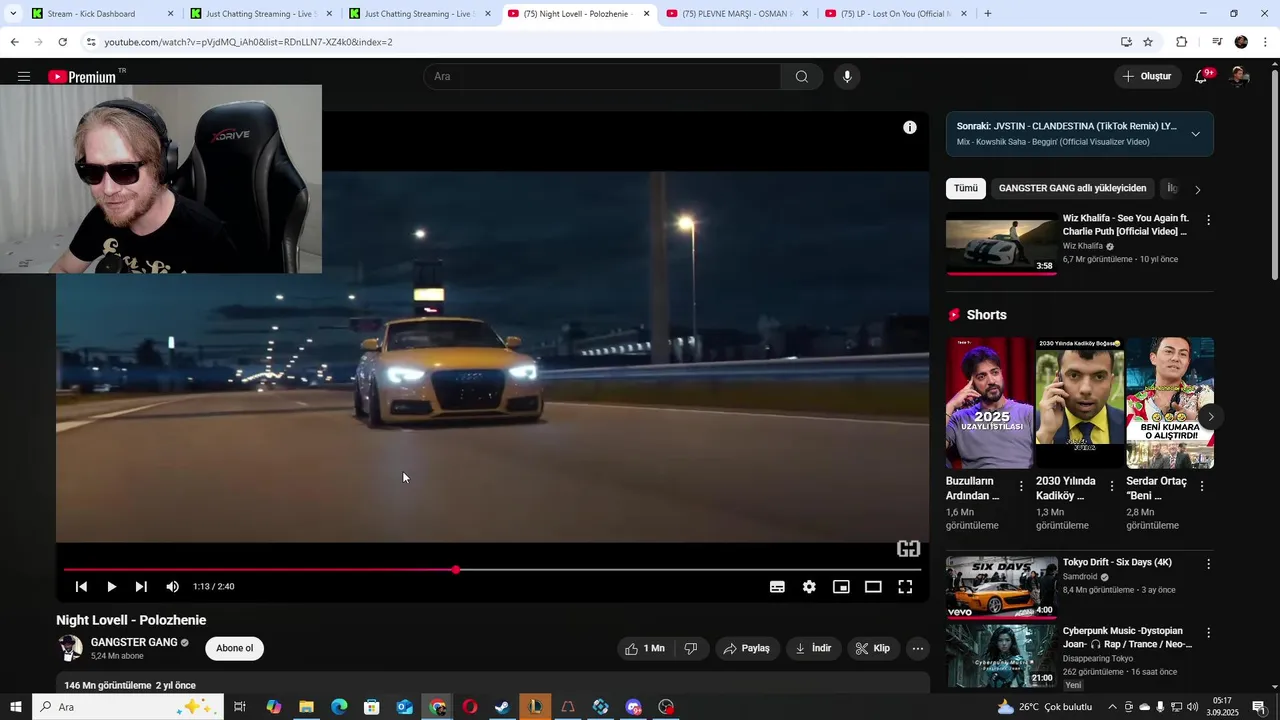The width and height of the screenshot is (1280, 720).
Task: Go to YouTube Premium home logo
Action: 82,77
